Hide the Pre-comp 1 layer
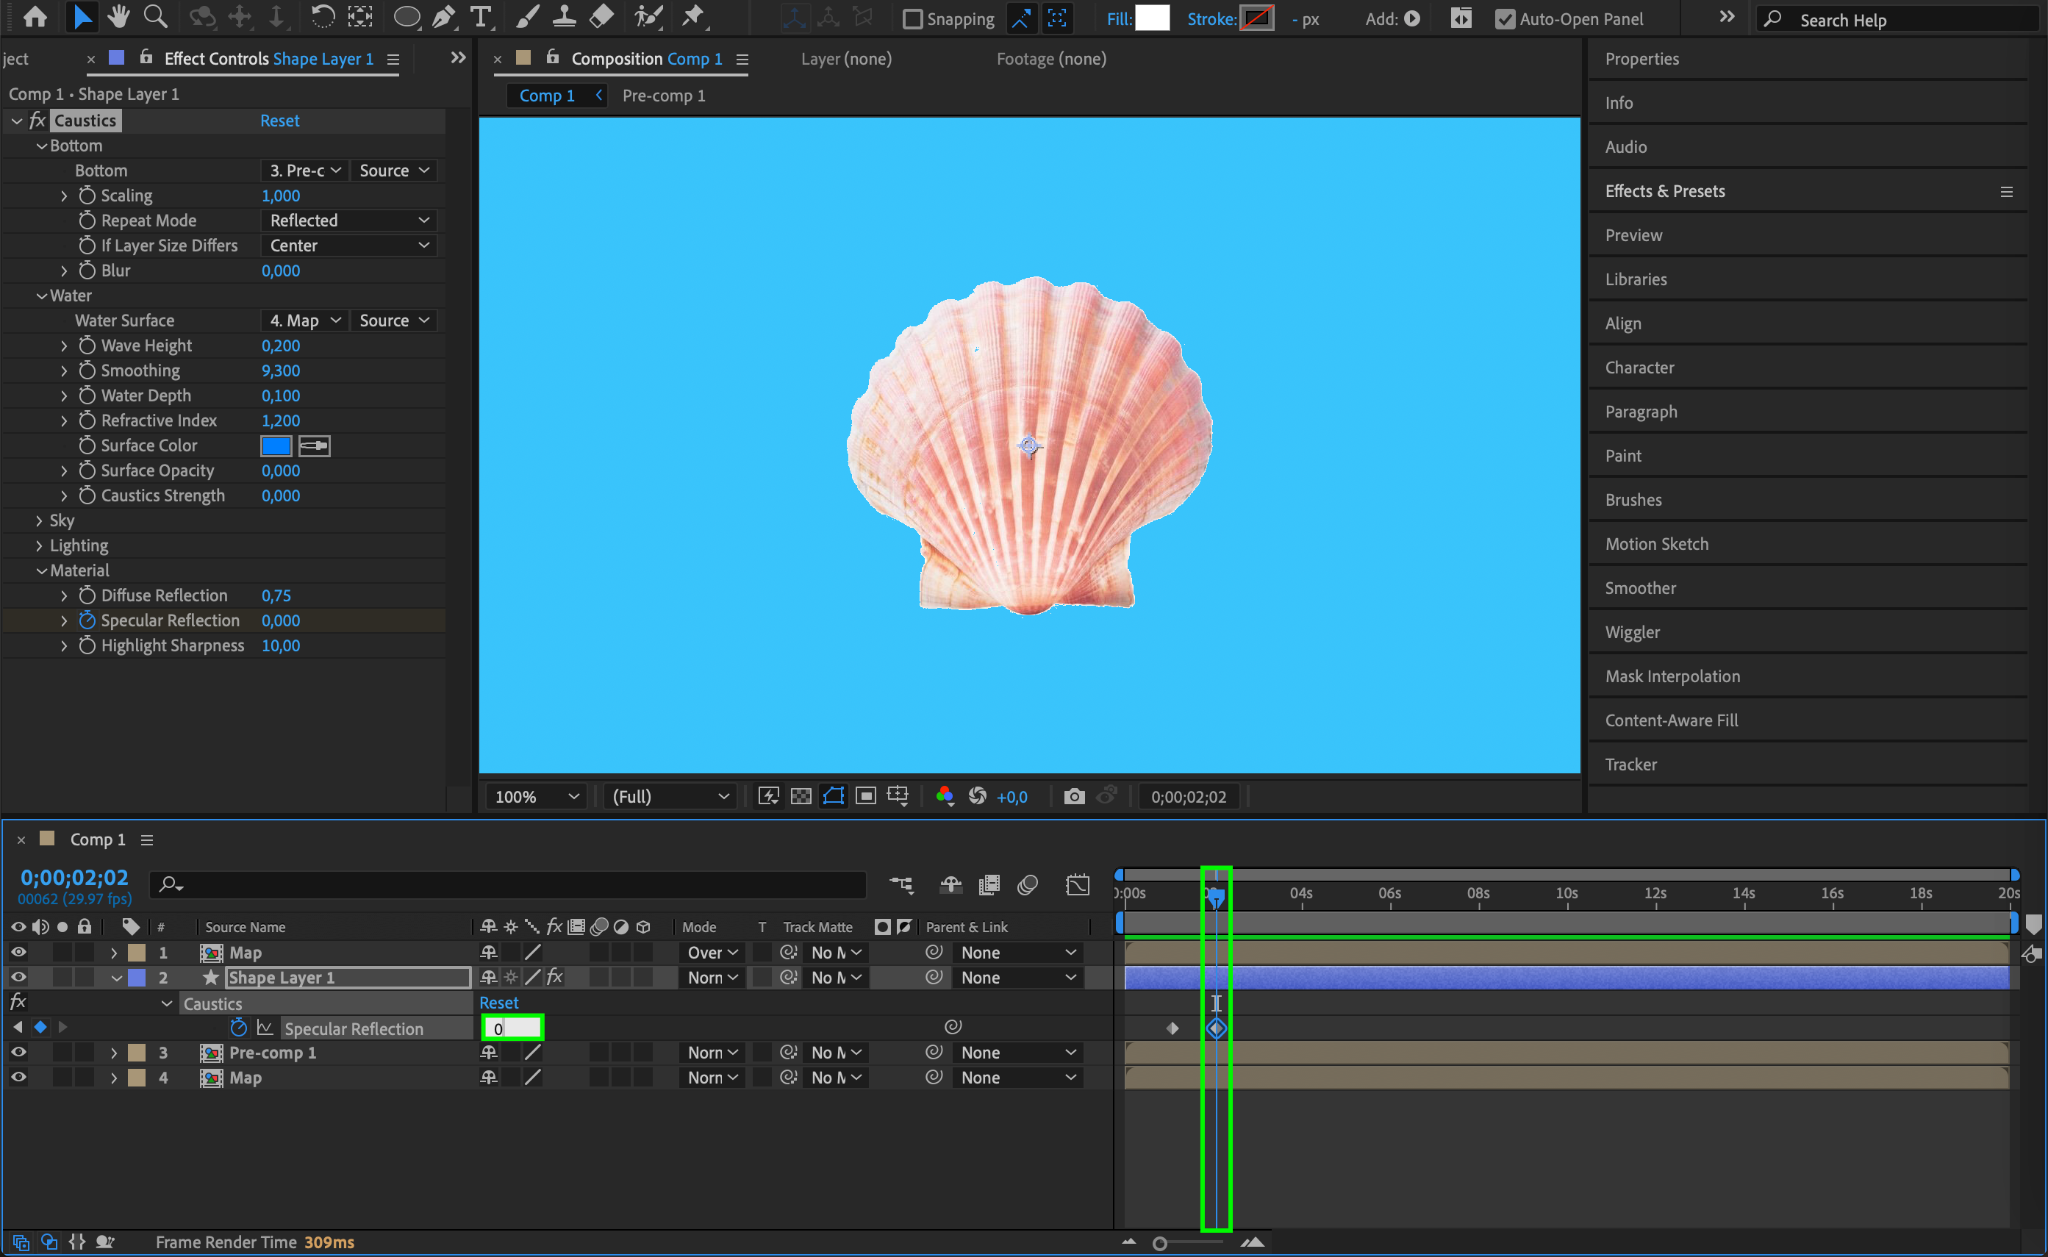This screenshot has height=1257, width=2048. pos(18,1052)
